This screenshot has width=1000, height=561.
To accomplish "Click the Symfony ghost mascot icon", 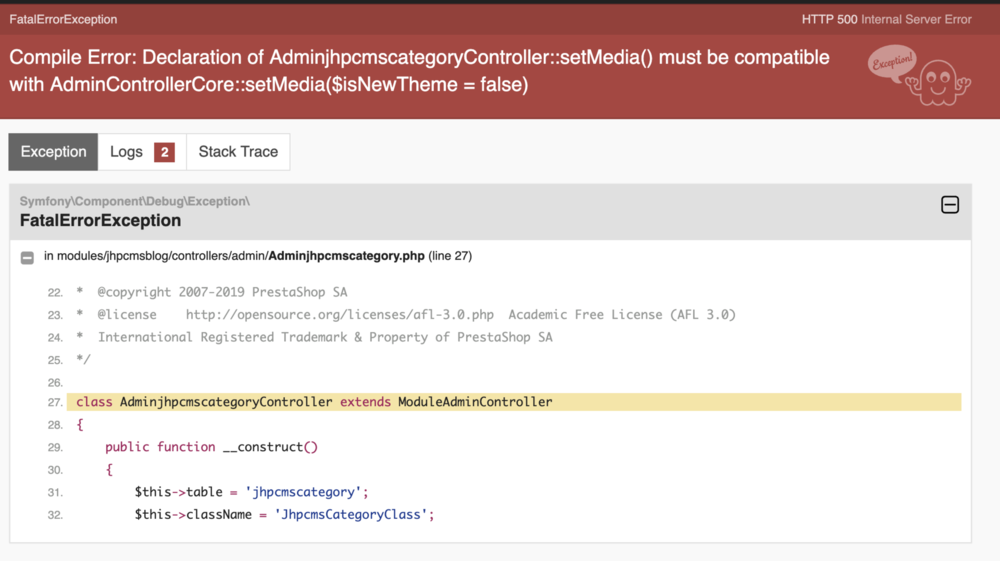I will click(938, 84).
